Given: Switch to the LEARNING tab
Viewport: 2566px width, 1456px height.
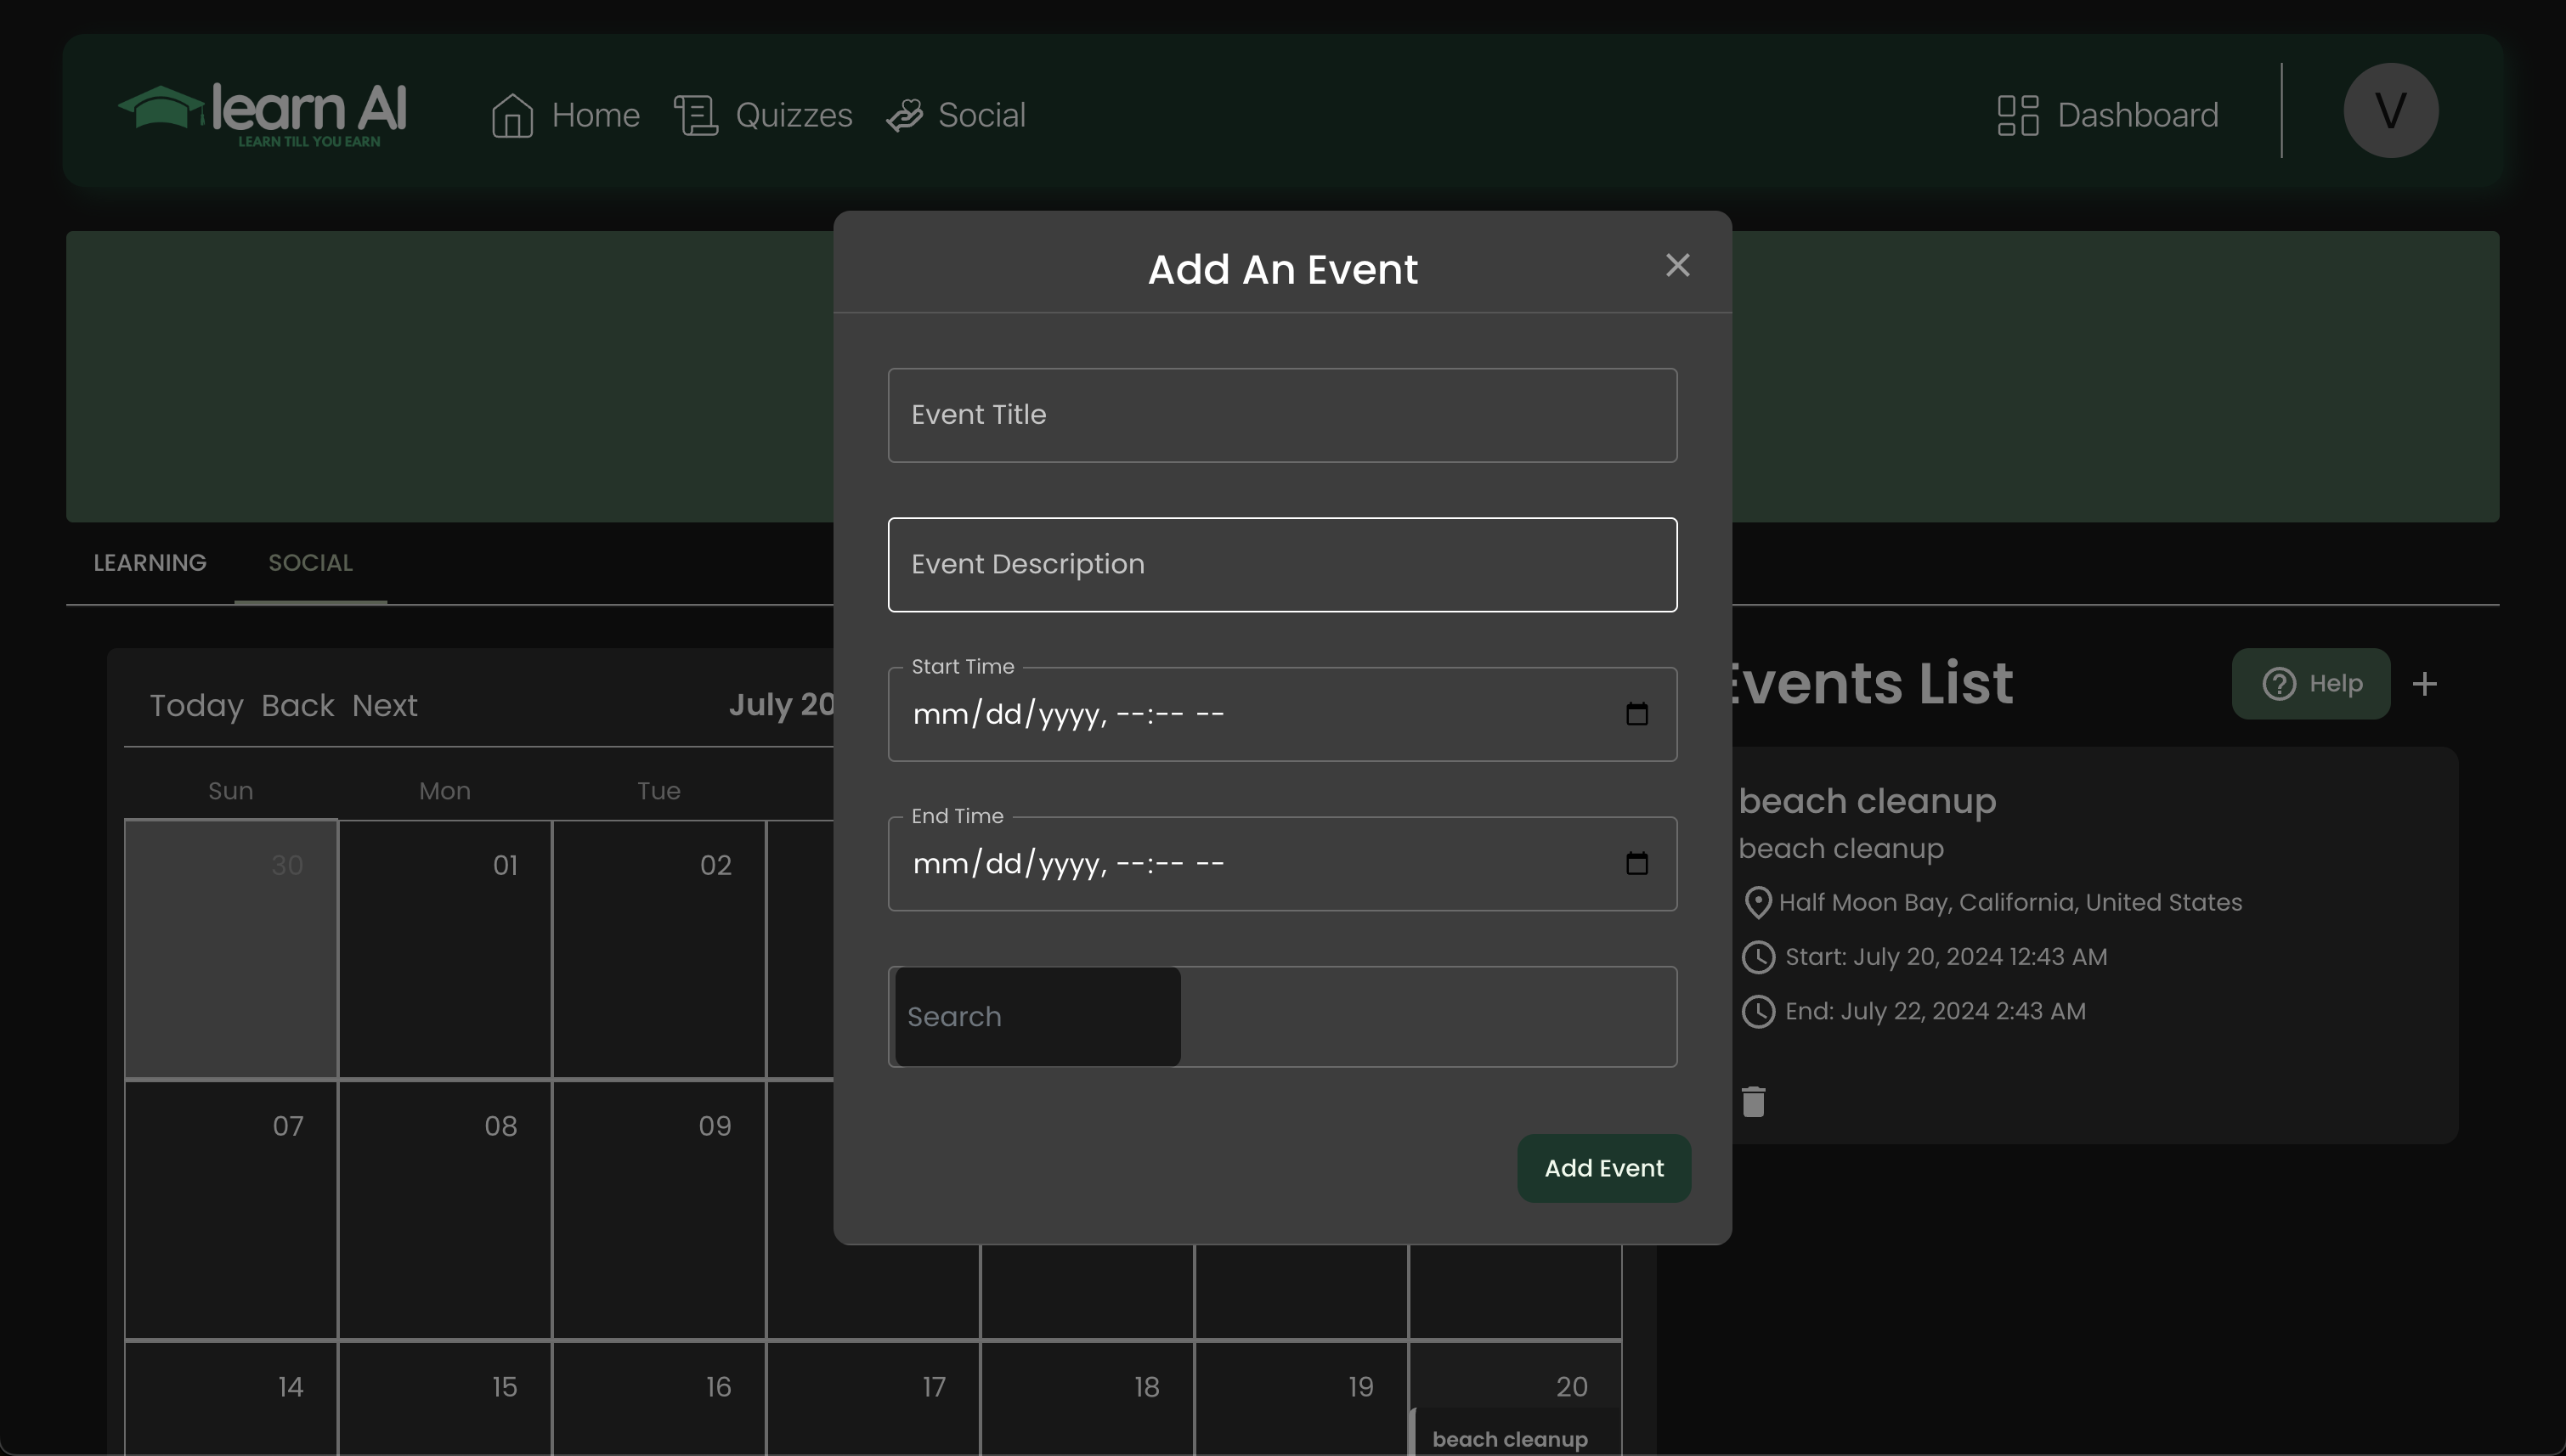Looking at the screenshot, I should (150, 563).
